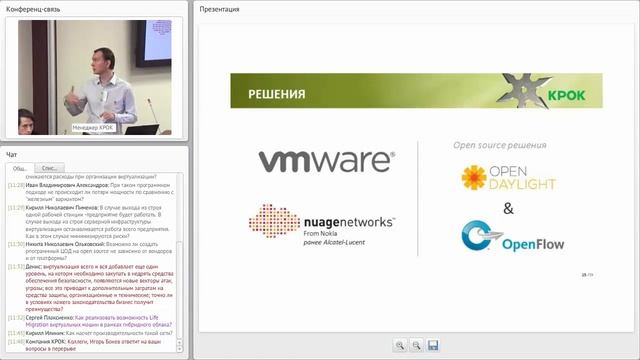640x360 pixels.
Task: Click the OpenDaylight logo on slide
Action: (x=508, y=178)
